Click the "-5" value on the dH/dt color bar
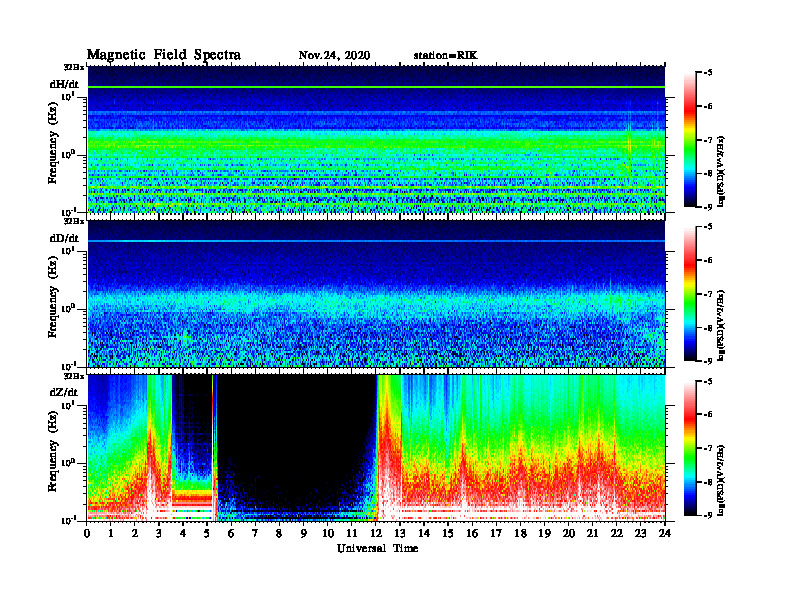 tap(708, 73)
